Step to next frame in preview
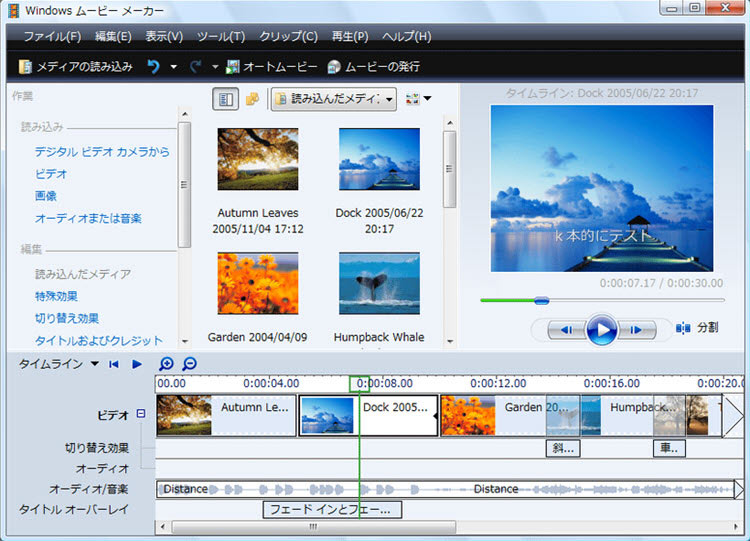 pyautogui.click(x=636, y=330)
